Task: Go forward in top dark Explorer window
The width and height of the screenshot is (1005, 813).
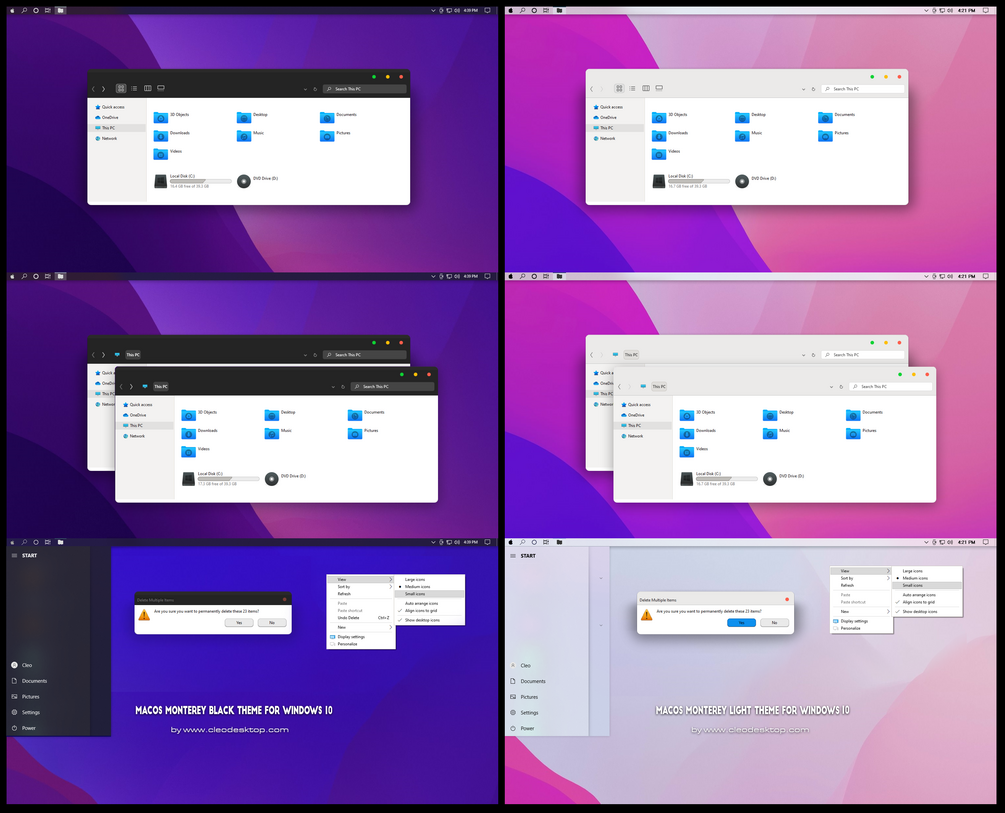Action: tap(103, 89)
